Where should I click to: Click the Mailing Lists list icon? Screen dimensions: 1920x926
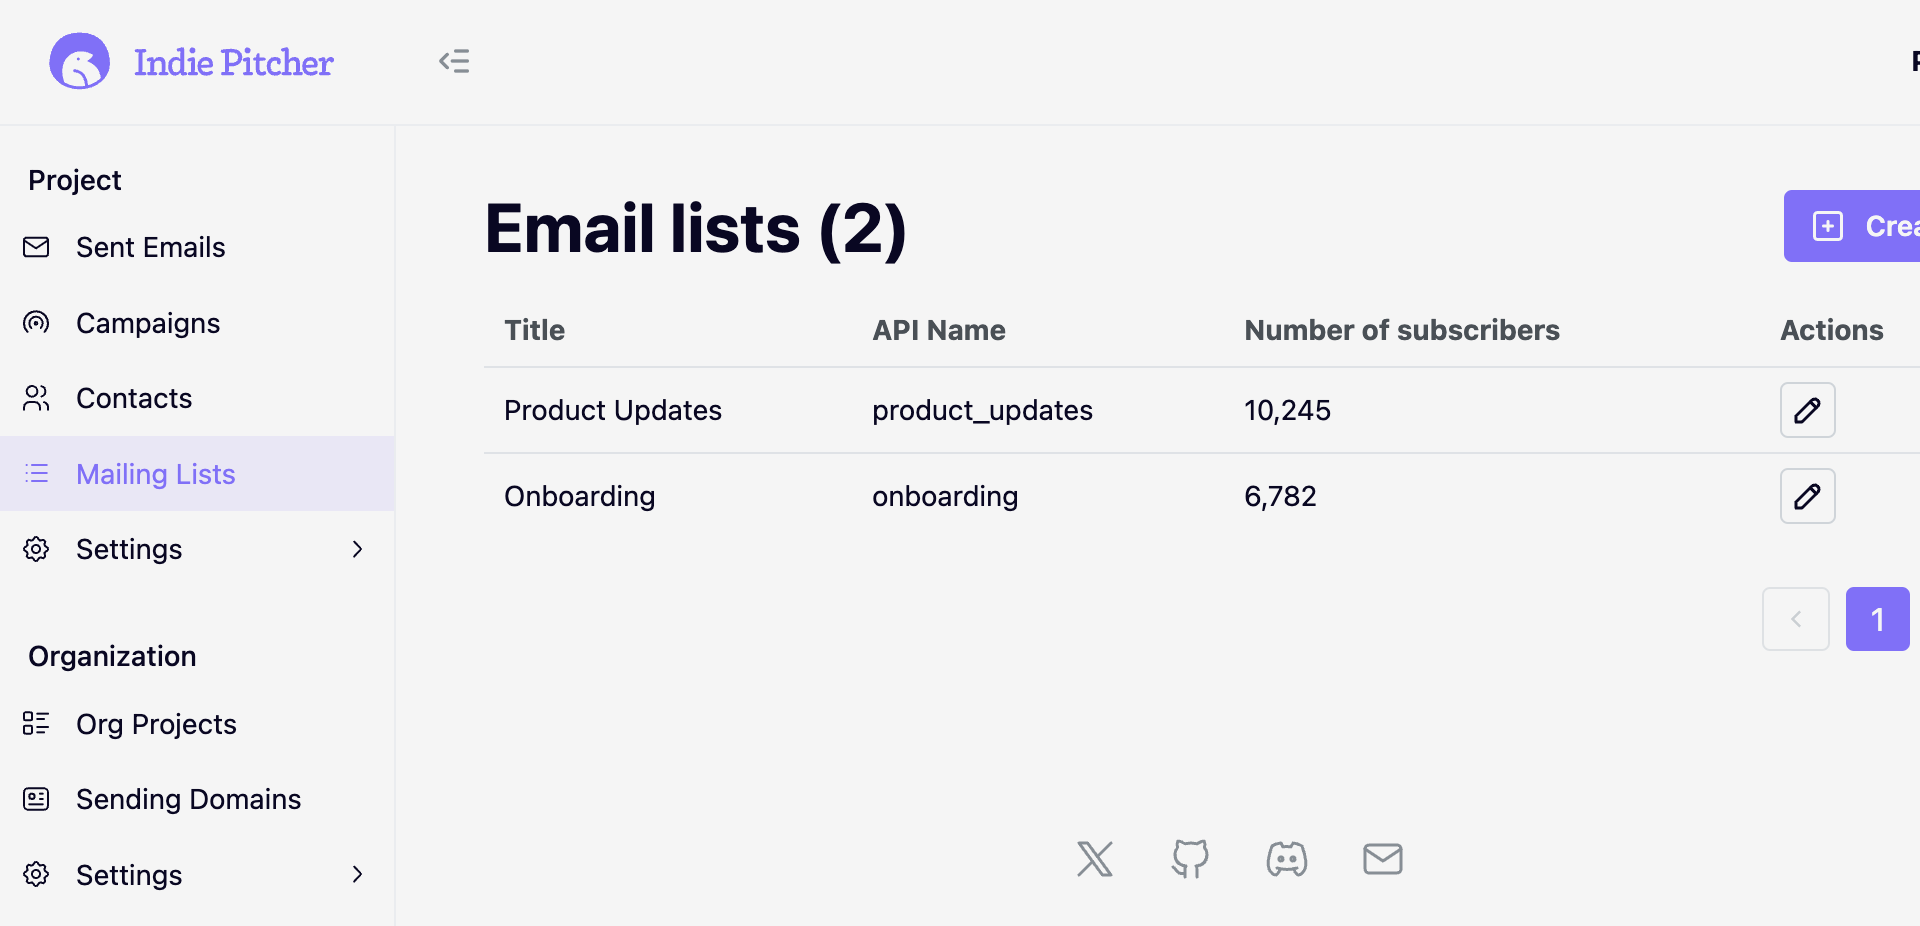[36, 473]
